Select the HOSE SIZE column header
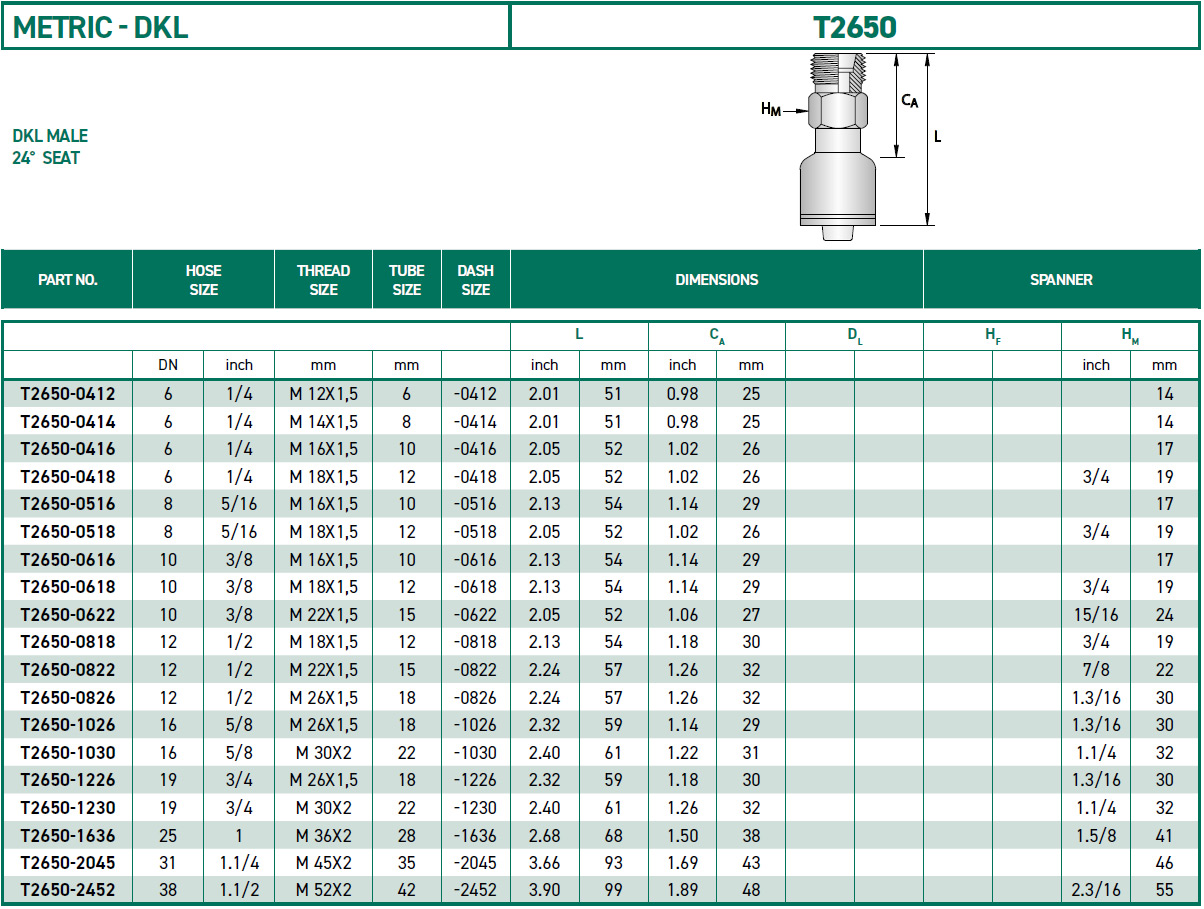 point(203,280)
